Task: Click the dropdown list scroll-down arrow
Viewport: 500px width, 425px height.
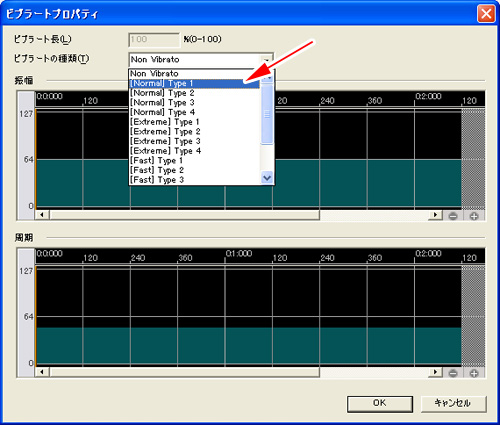Action: pyautogui.click(x=267, y=178)
